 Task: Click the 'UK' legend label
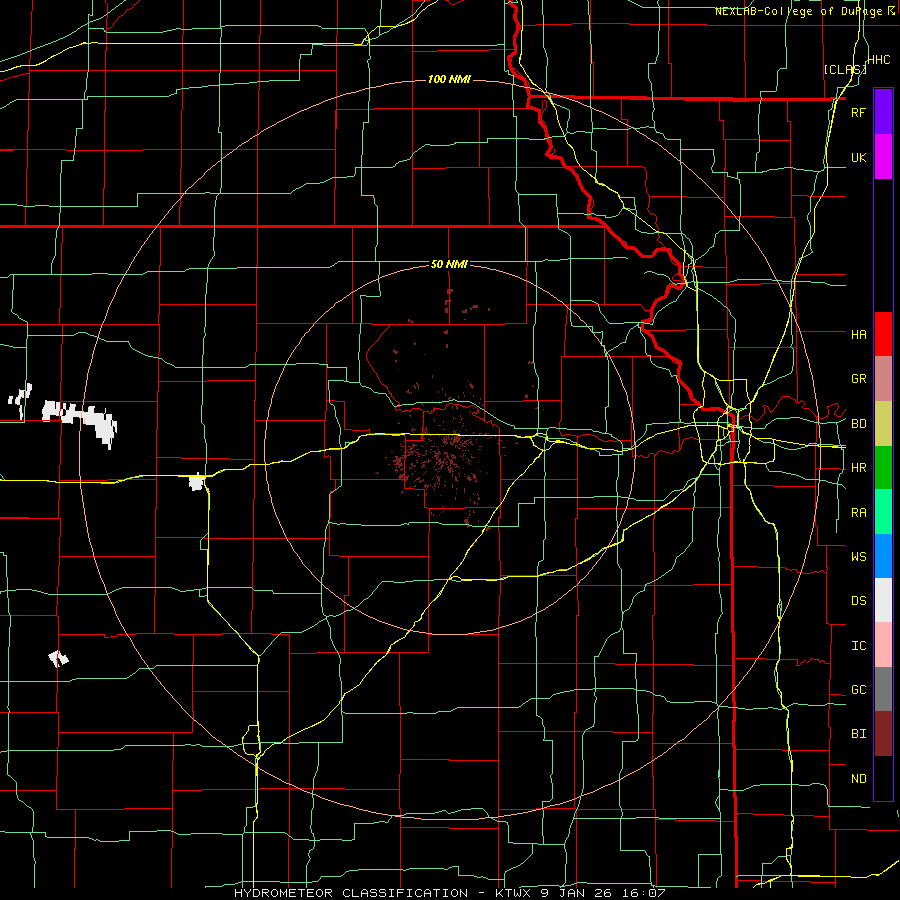pyautogui.click(x=858, y=157)
